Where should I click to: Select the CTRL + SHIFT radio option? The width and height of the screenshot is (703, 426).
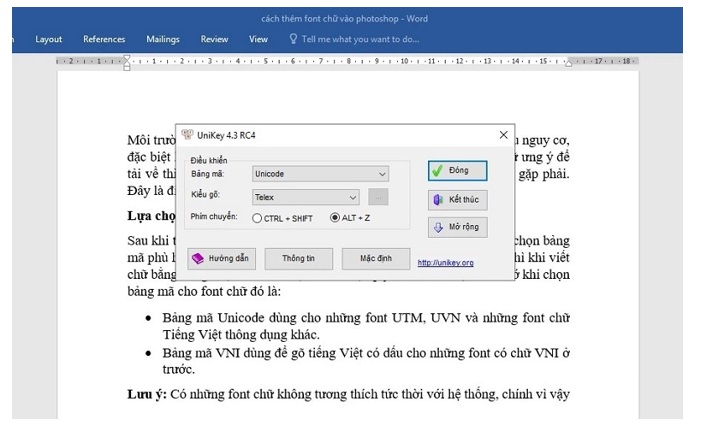coord(258,218)
